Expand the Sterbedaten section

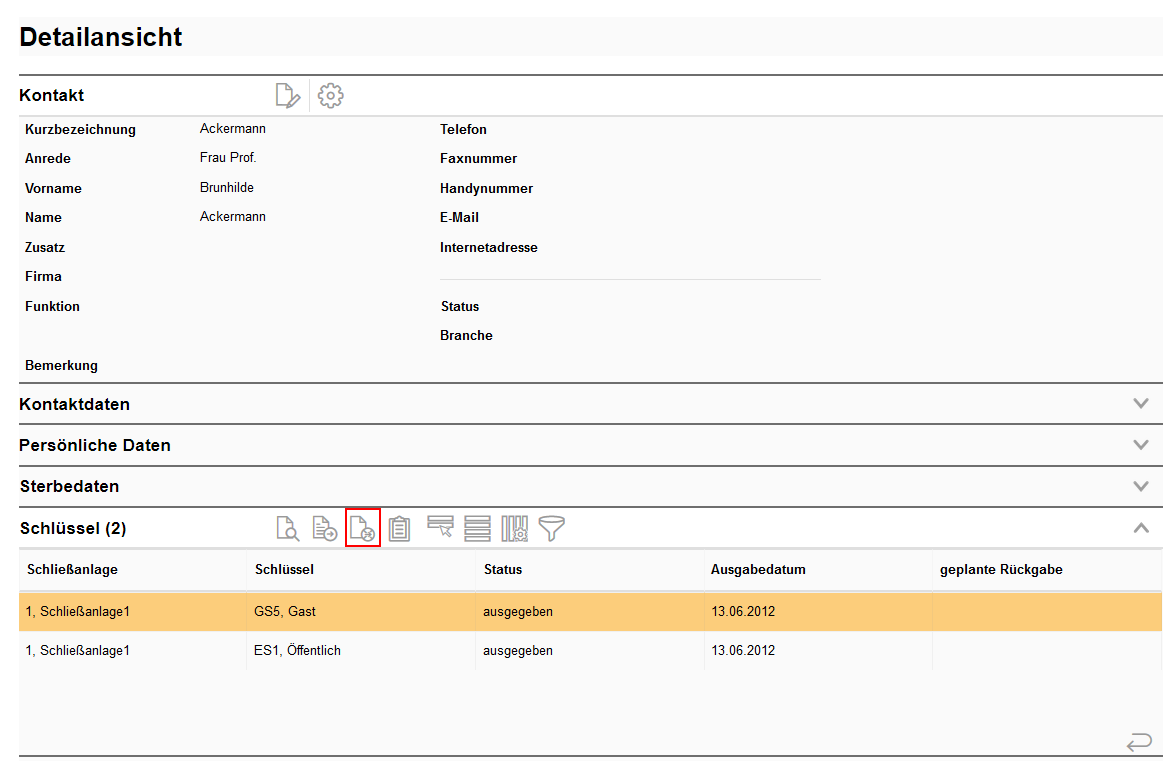click(1141, 487)
